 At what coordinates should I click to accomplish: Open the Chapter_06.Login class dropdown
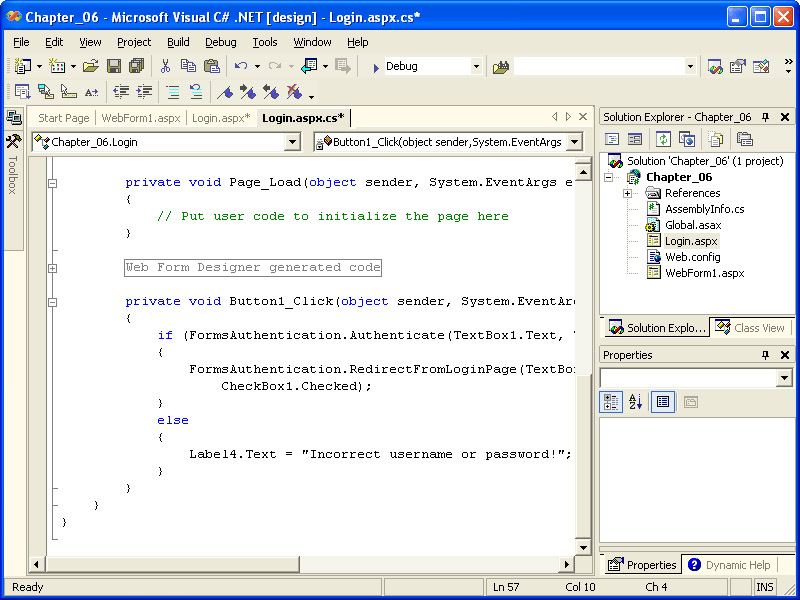click(x=292, y=142)
